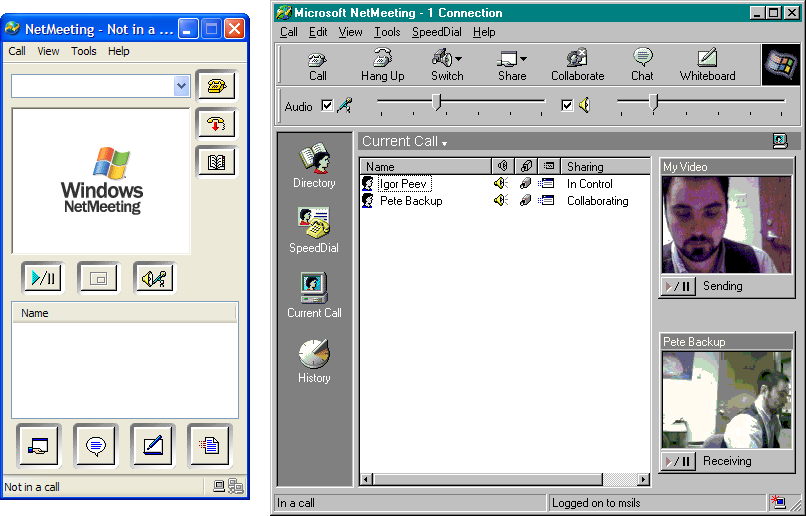This screenshot has width=806, height=516.
Task: Open Whiteboard from the main toolbar
Action: (x=707, y=65)
